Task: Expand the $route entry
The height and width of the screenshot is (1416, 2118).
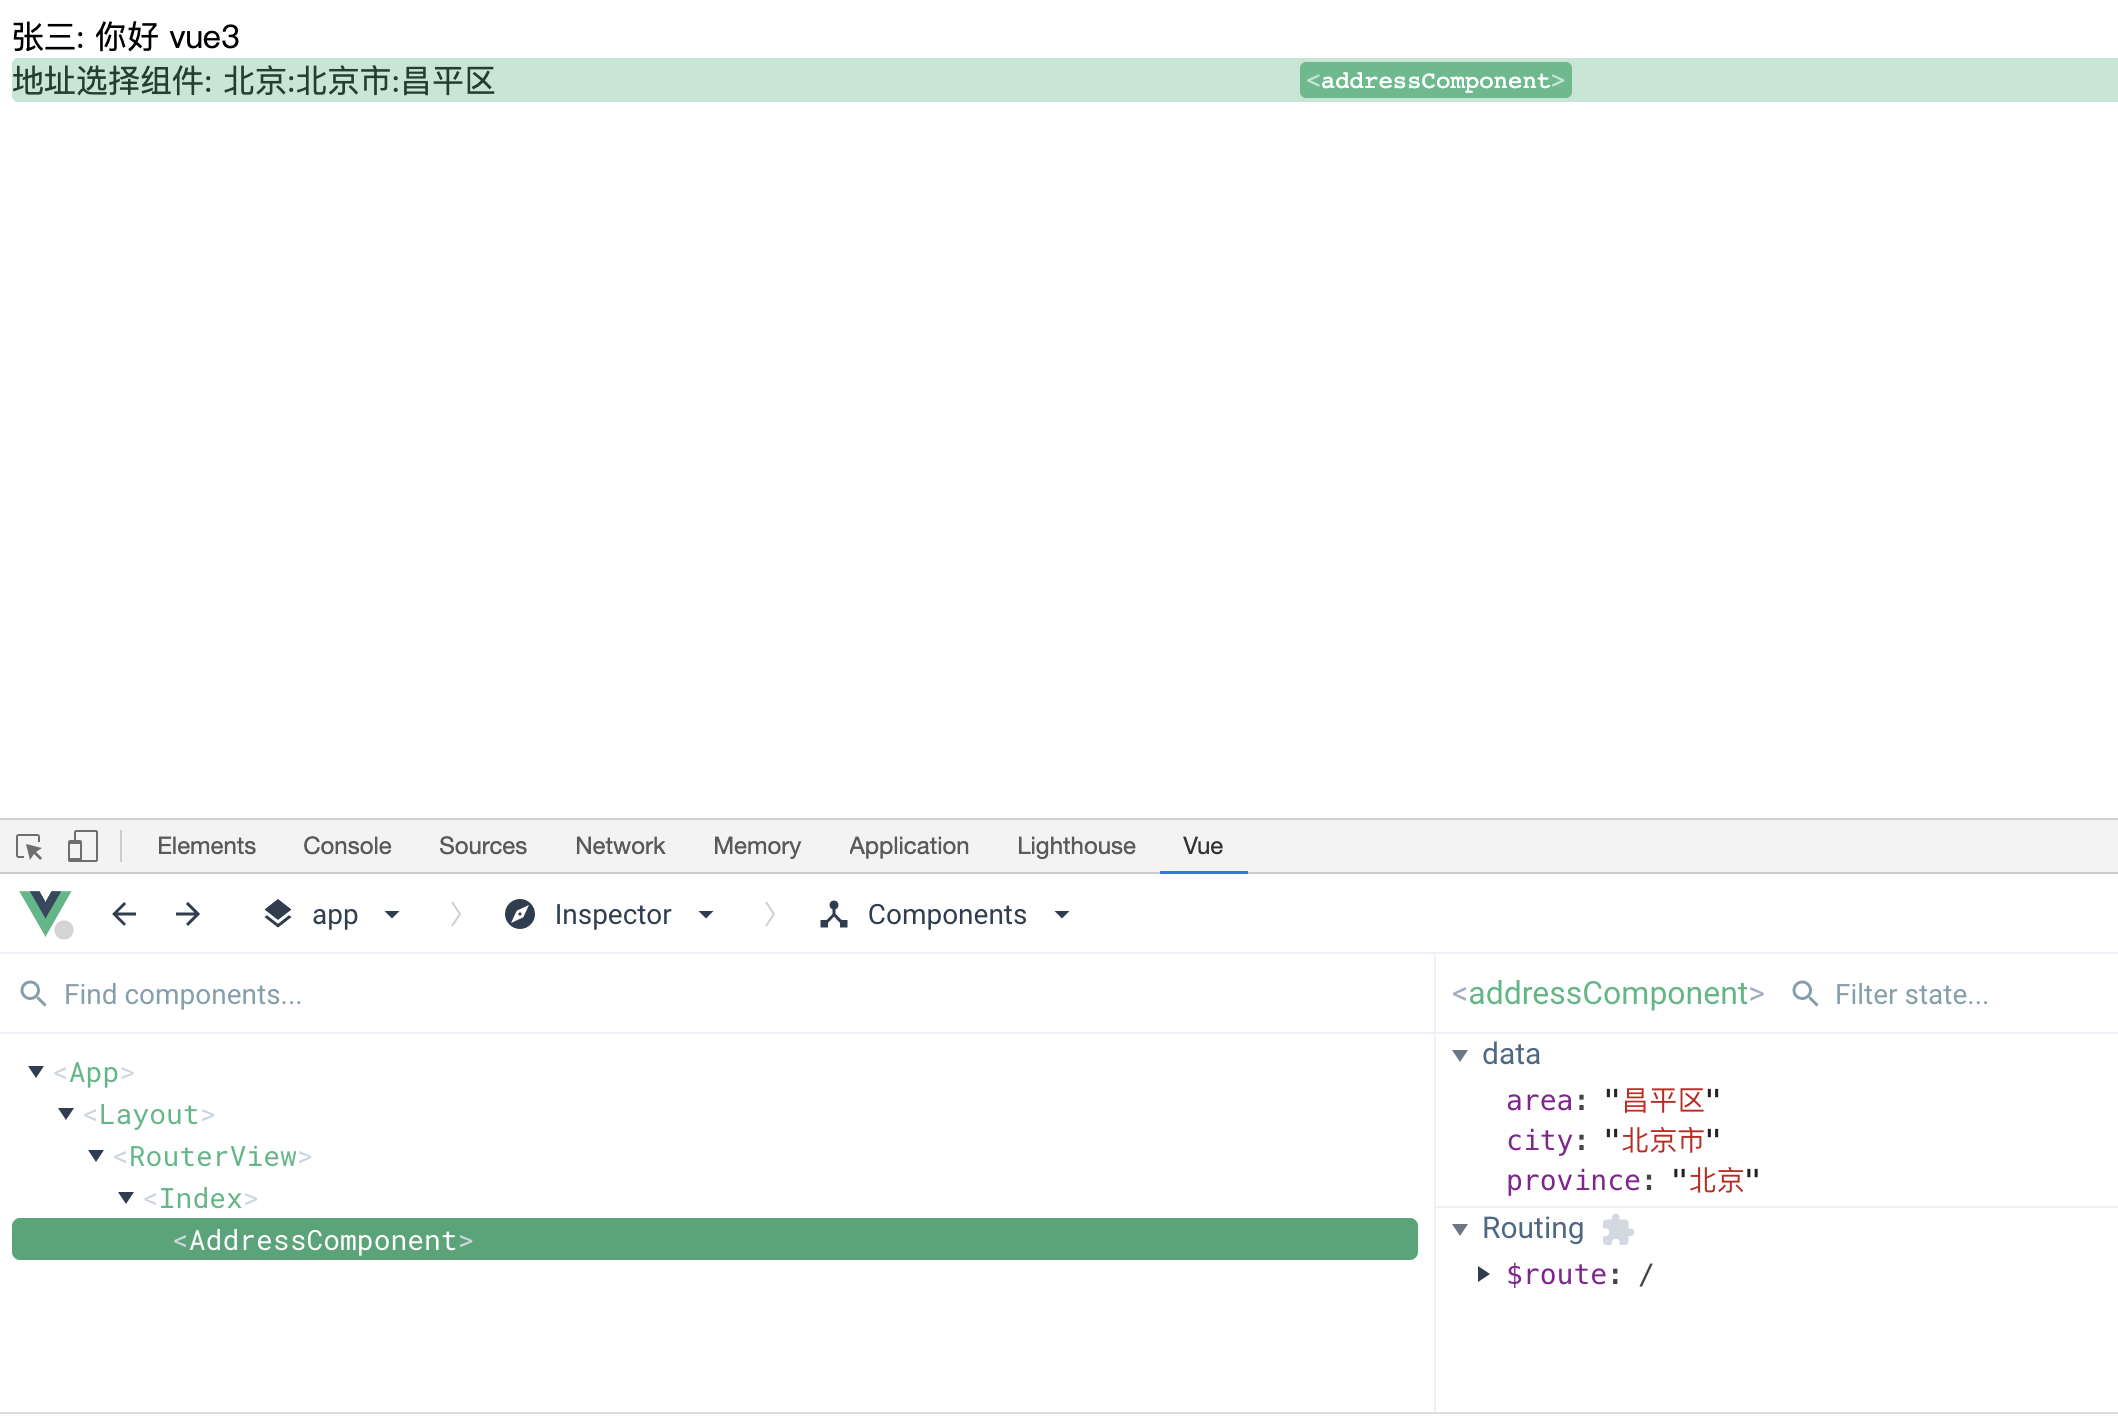Action: (1484, 1274)
